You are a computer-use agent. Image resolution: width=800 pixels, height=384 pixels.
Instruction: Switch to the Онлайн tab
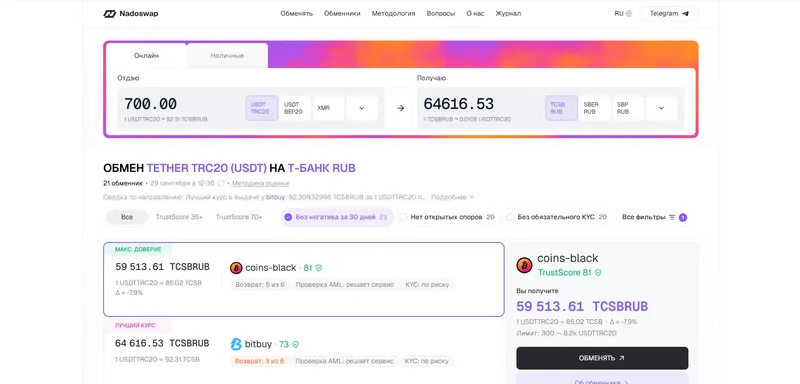click(x=146, y=56)
